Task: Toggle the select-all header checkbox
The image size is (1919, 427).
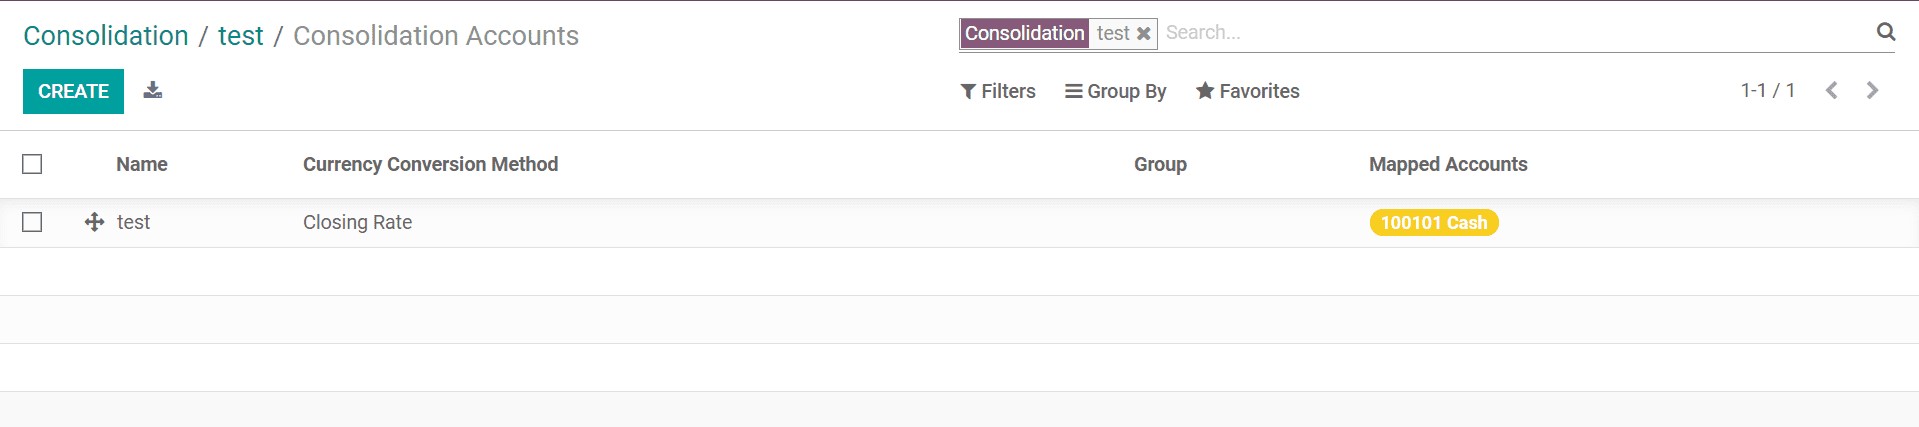Action: [x=32, y=164]
